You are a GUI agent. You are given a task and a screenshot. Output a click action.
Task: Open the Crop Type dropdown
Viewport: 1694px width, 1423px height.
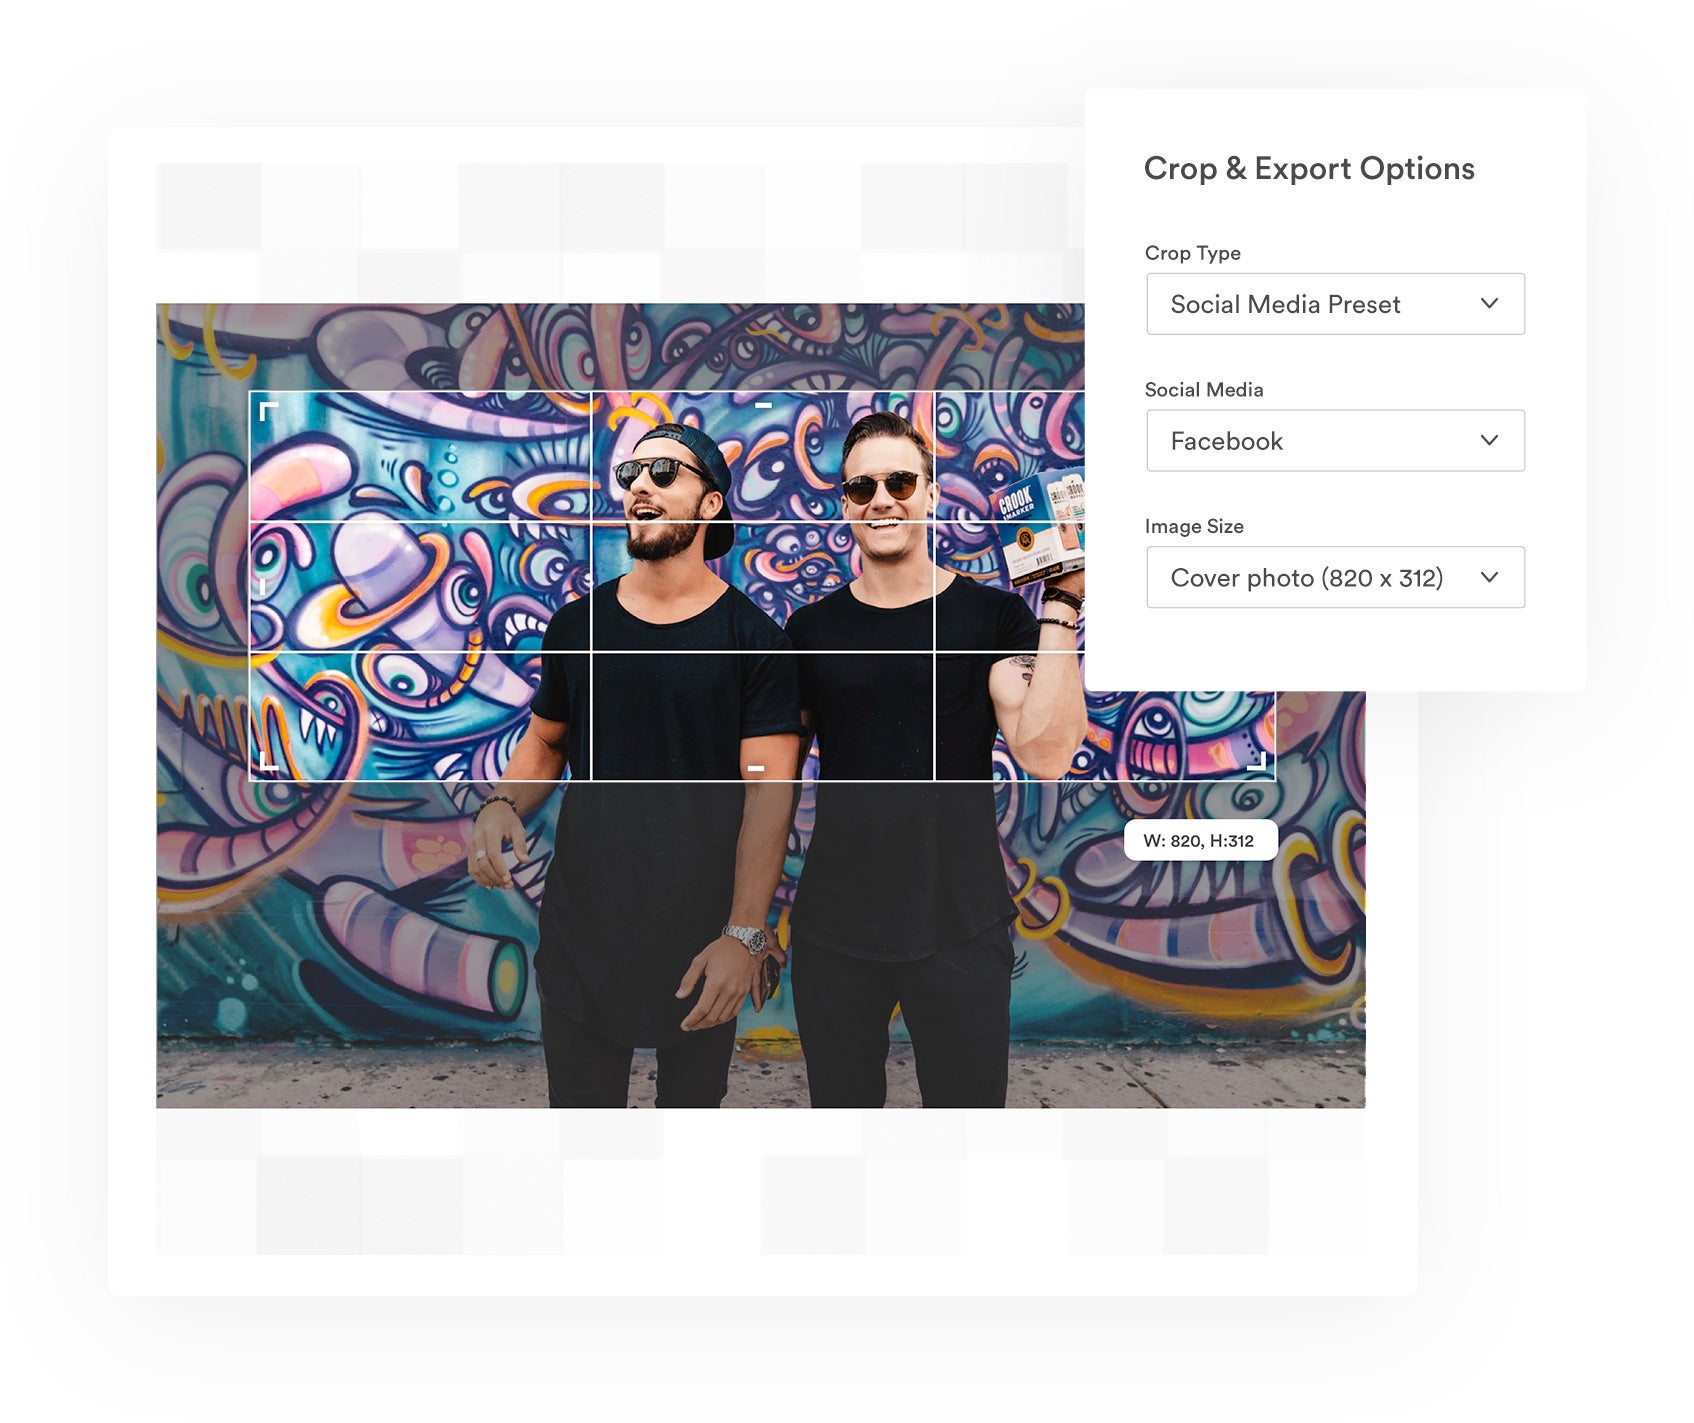1335,304
